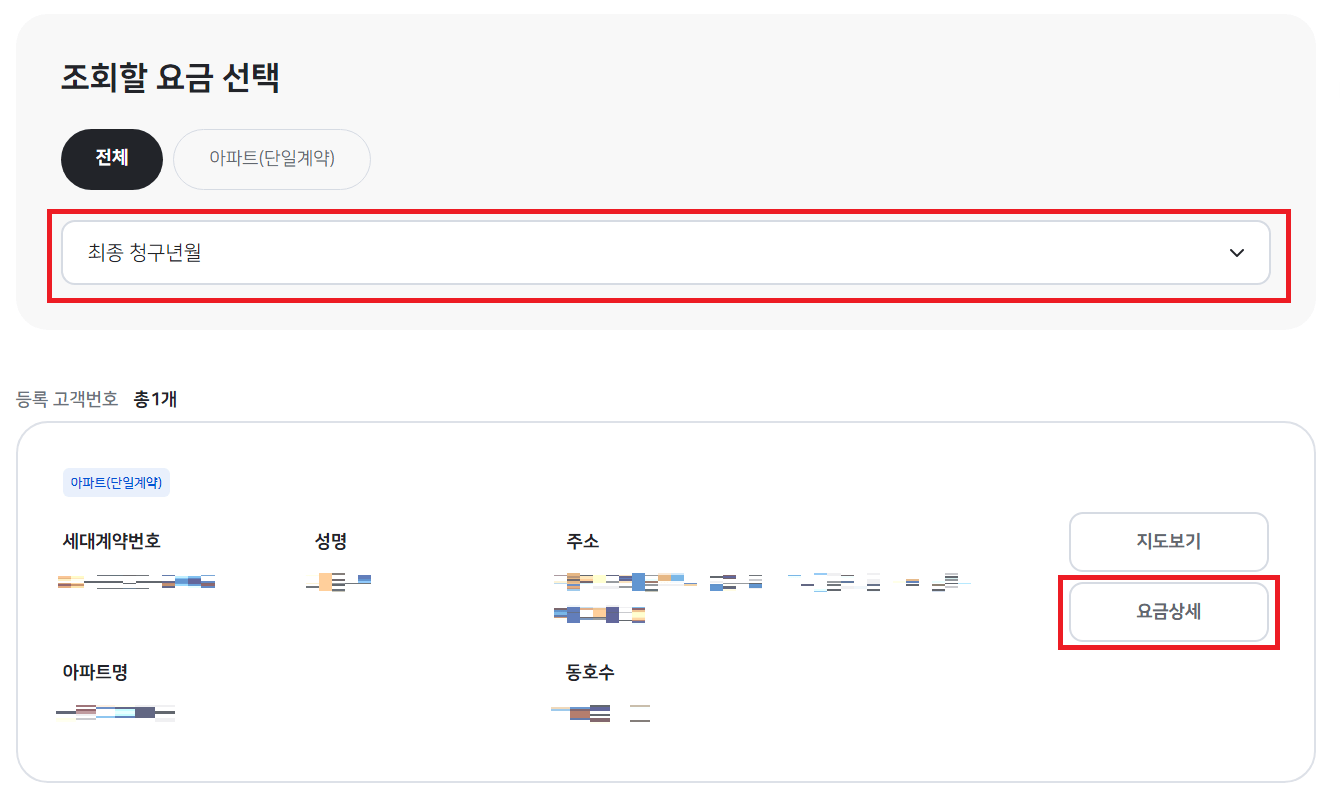Open 요금상세 for the registered contract

[x=1168, y=611]
